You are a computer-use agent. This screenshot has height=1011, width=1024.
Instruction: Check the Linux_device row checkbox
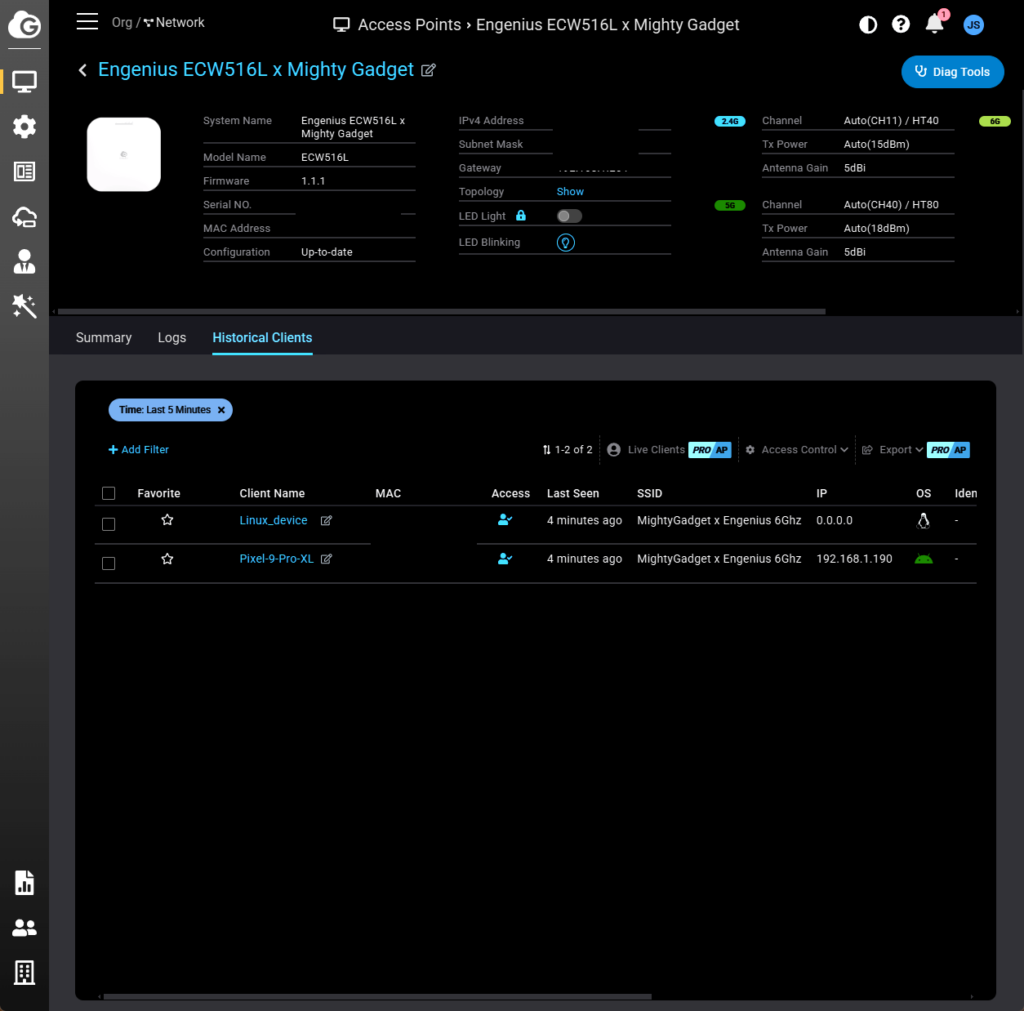pyautogui.click(x=109, y=524)
